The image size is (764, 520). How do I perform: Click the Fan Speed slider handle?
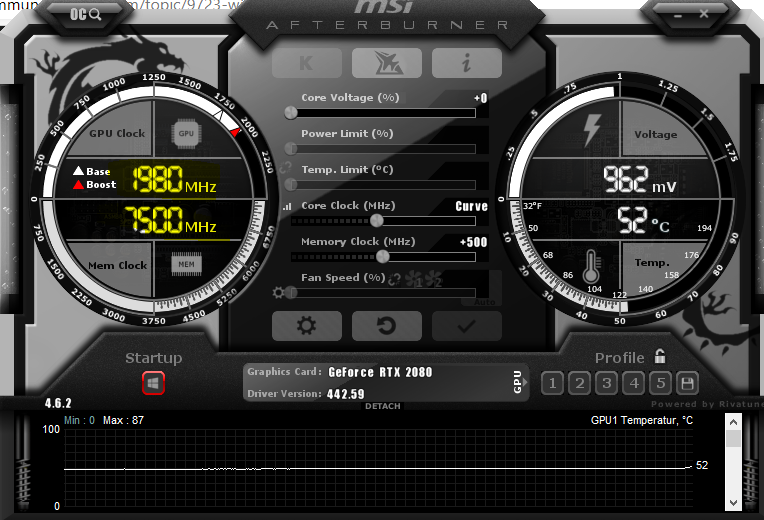coord(291,292)
